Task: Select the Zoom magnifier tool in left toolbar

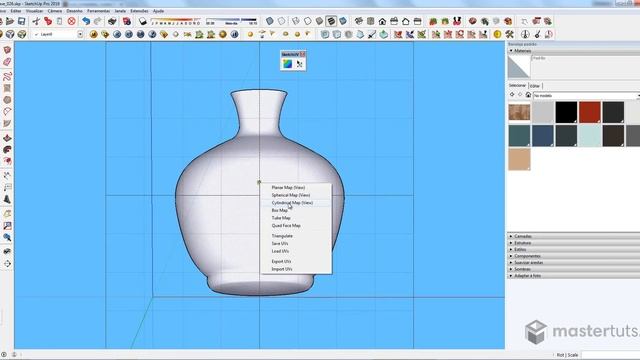Action: [7, 237]
